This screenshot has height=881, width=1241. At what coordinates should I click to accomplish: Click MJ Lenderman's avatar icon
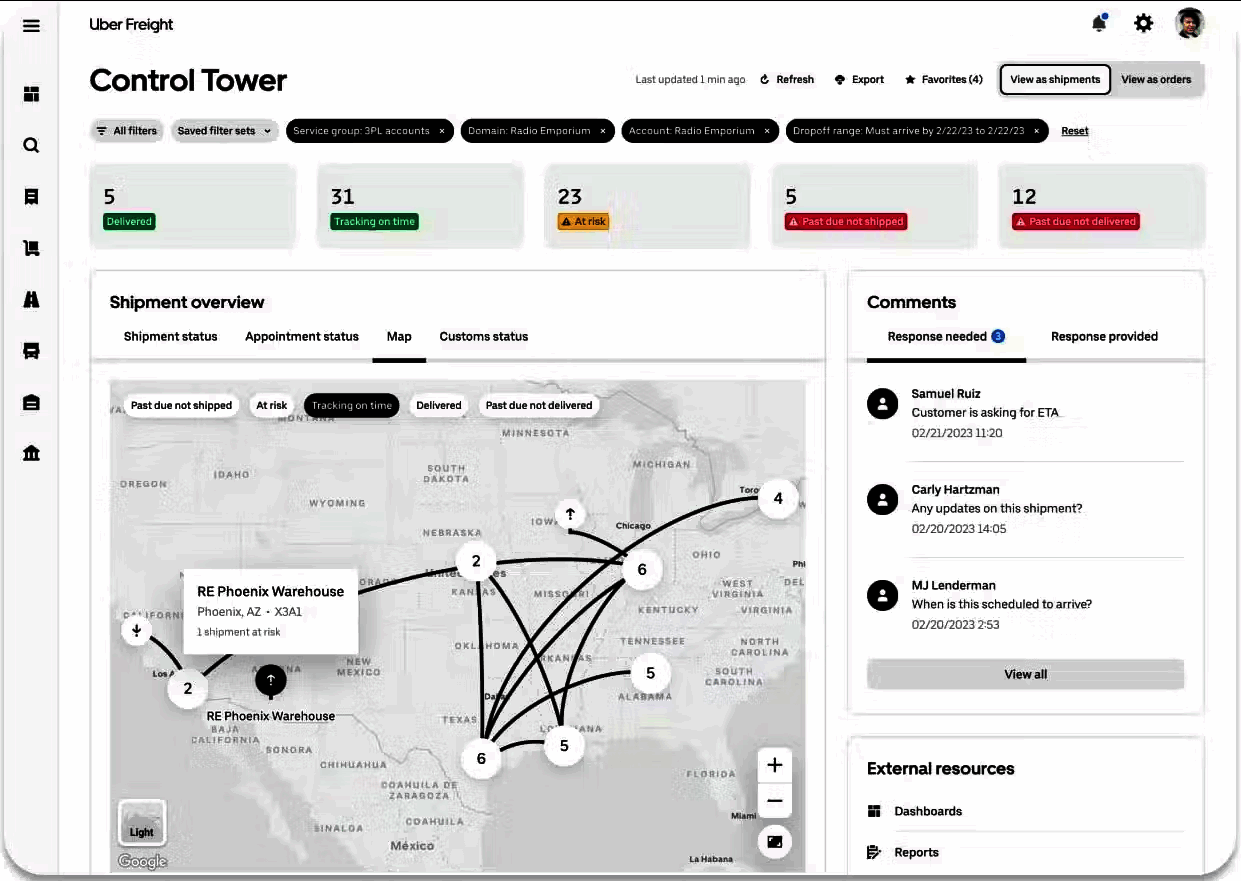pyautogui.click(x=882, y=595)
